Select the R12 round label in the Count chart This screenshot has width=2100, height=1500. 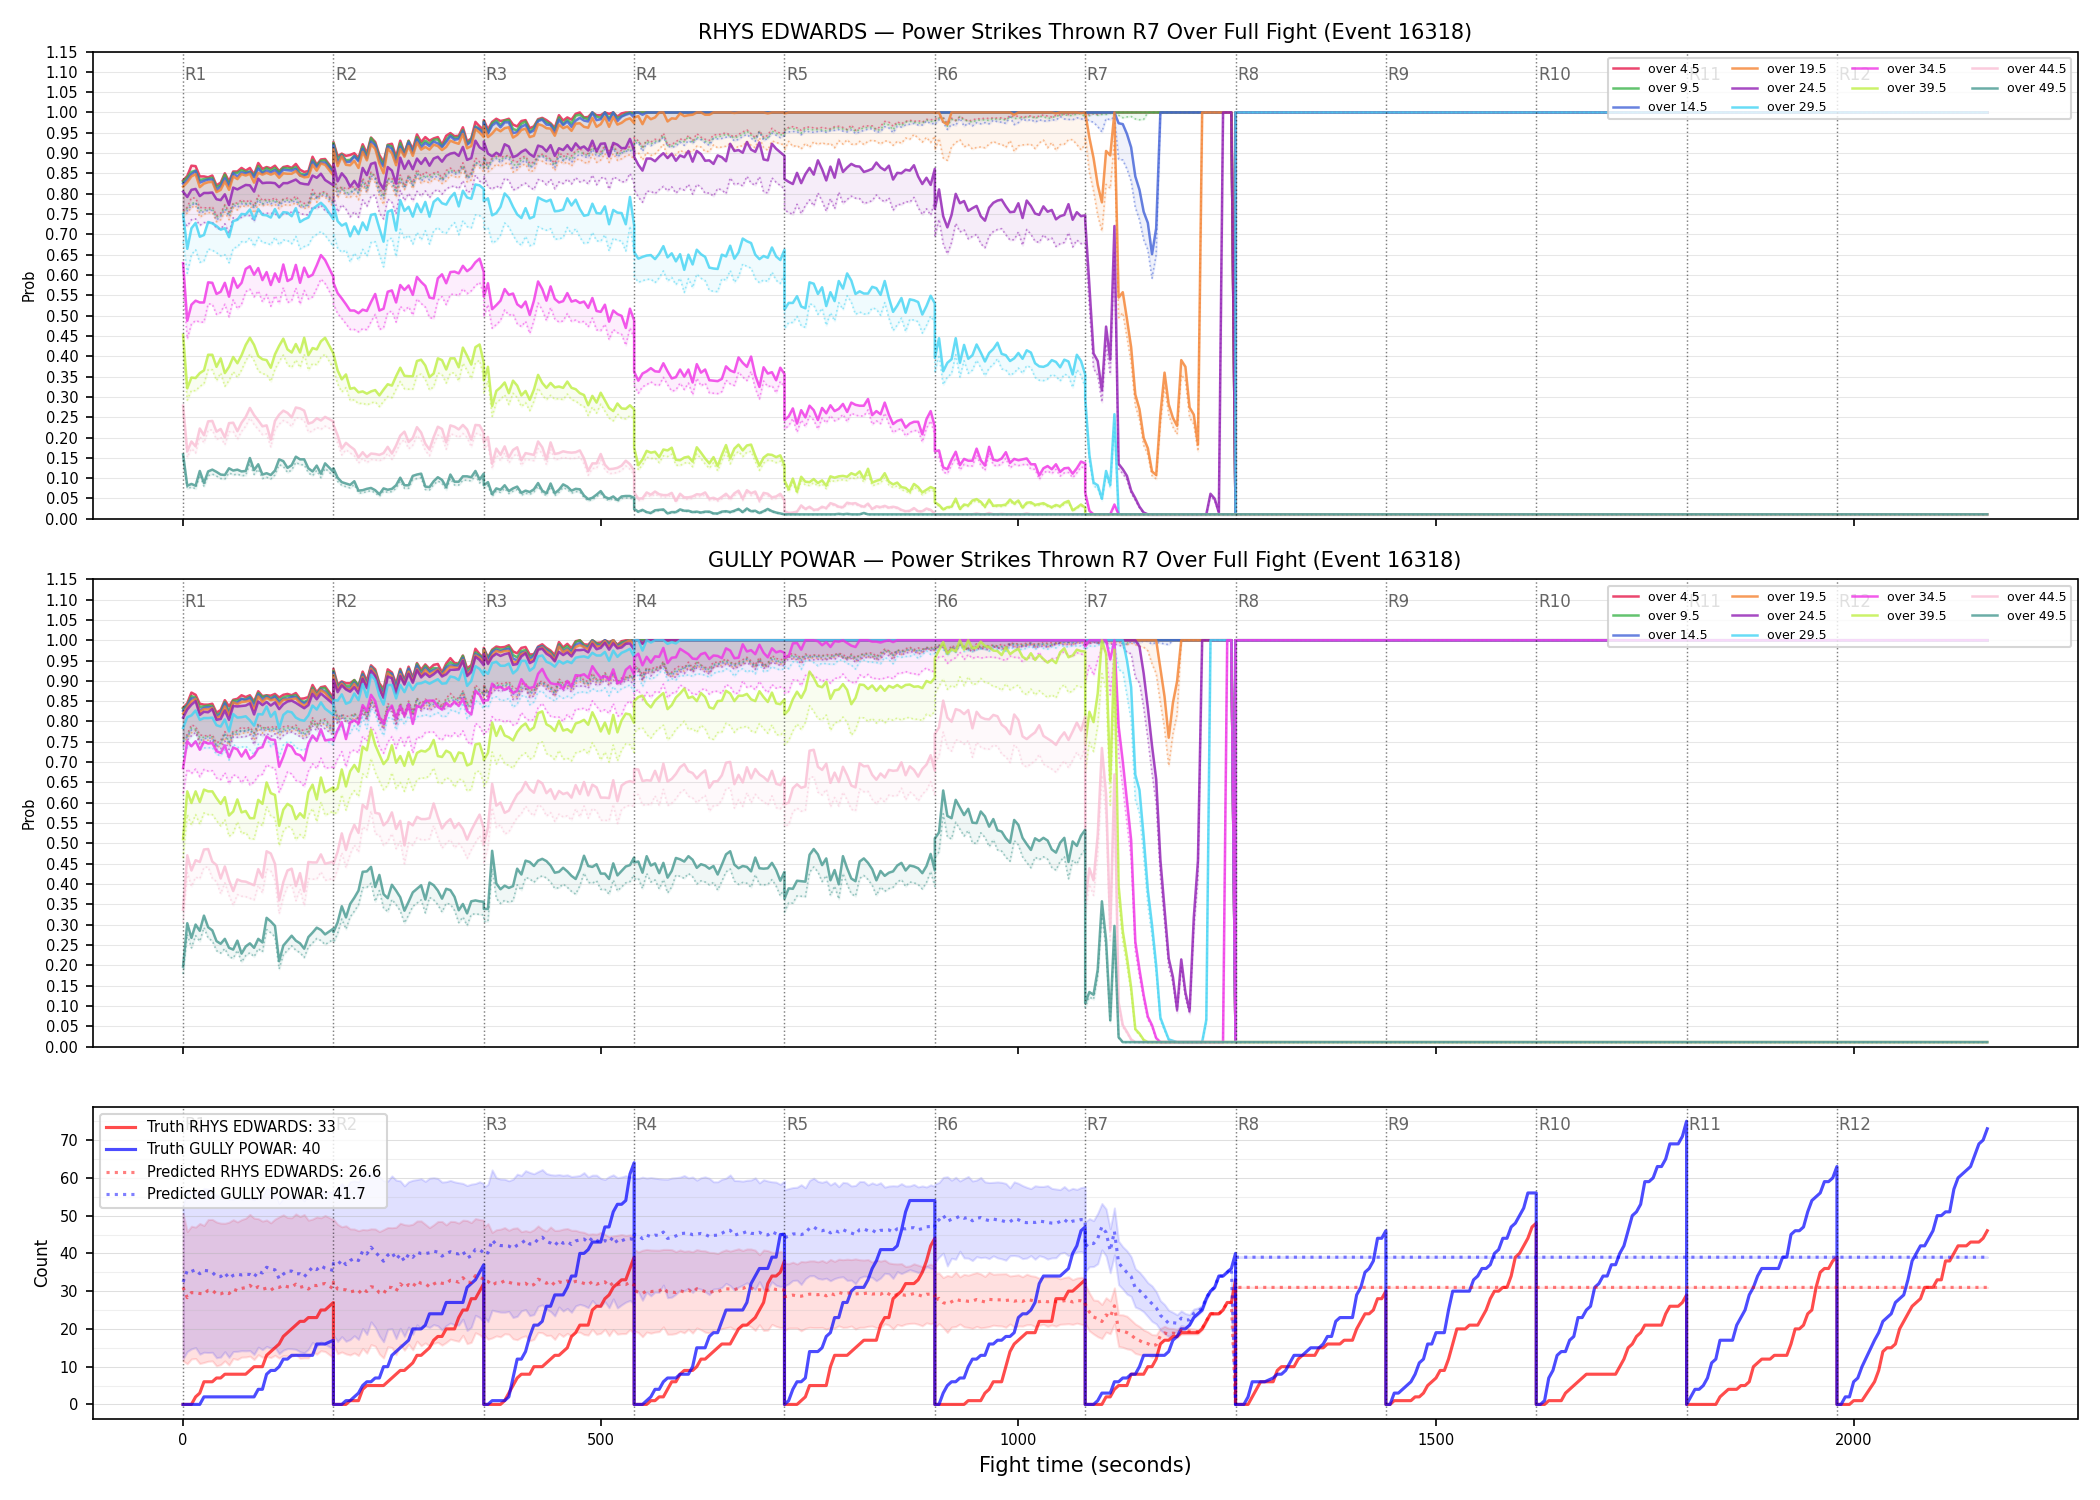1854,1124
